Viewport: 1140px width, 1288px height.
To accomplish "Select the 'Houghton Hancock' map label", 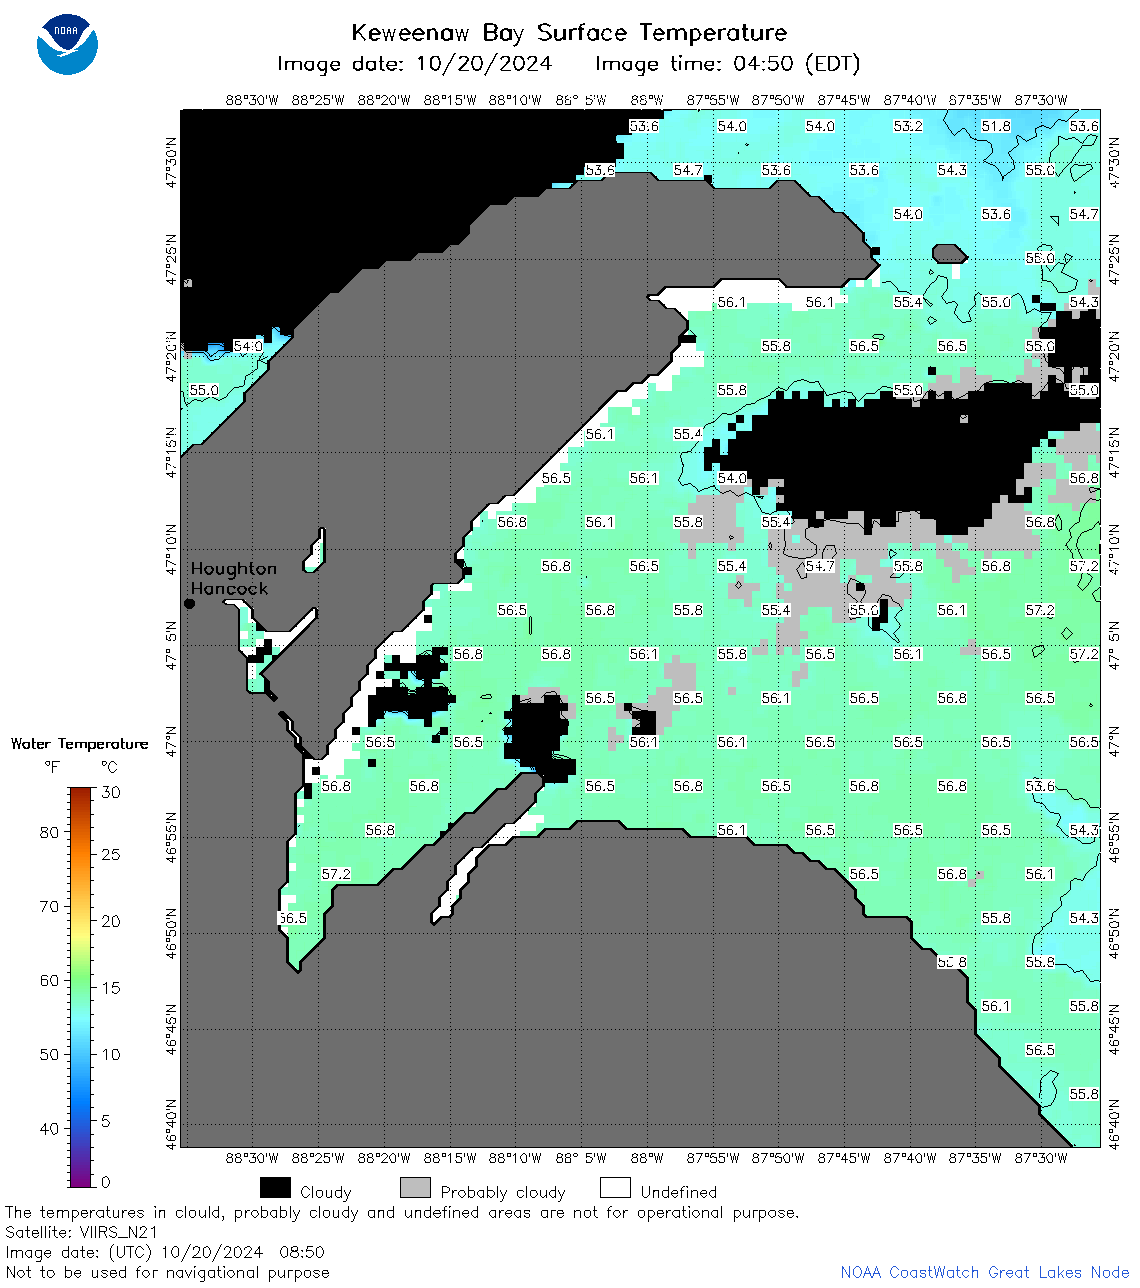I will point(233,578).
